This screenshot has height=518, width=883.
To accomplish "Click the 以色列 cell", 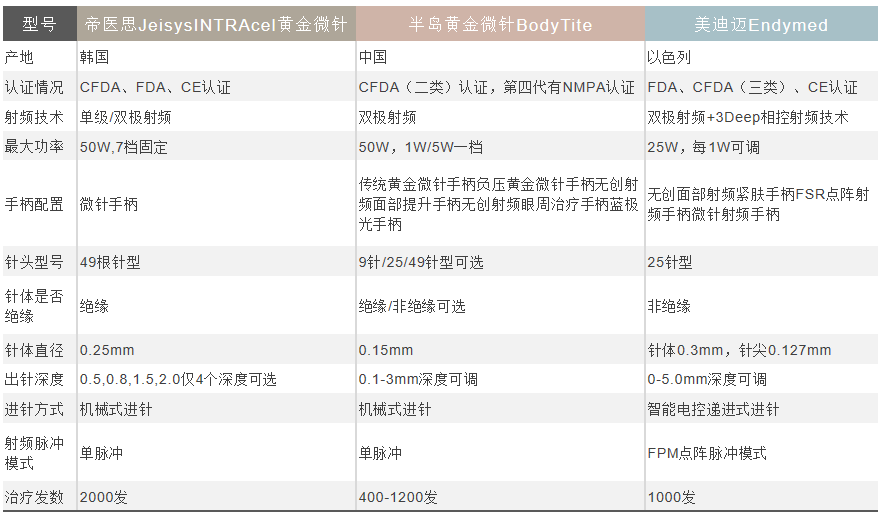I will tap(761, 57).
